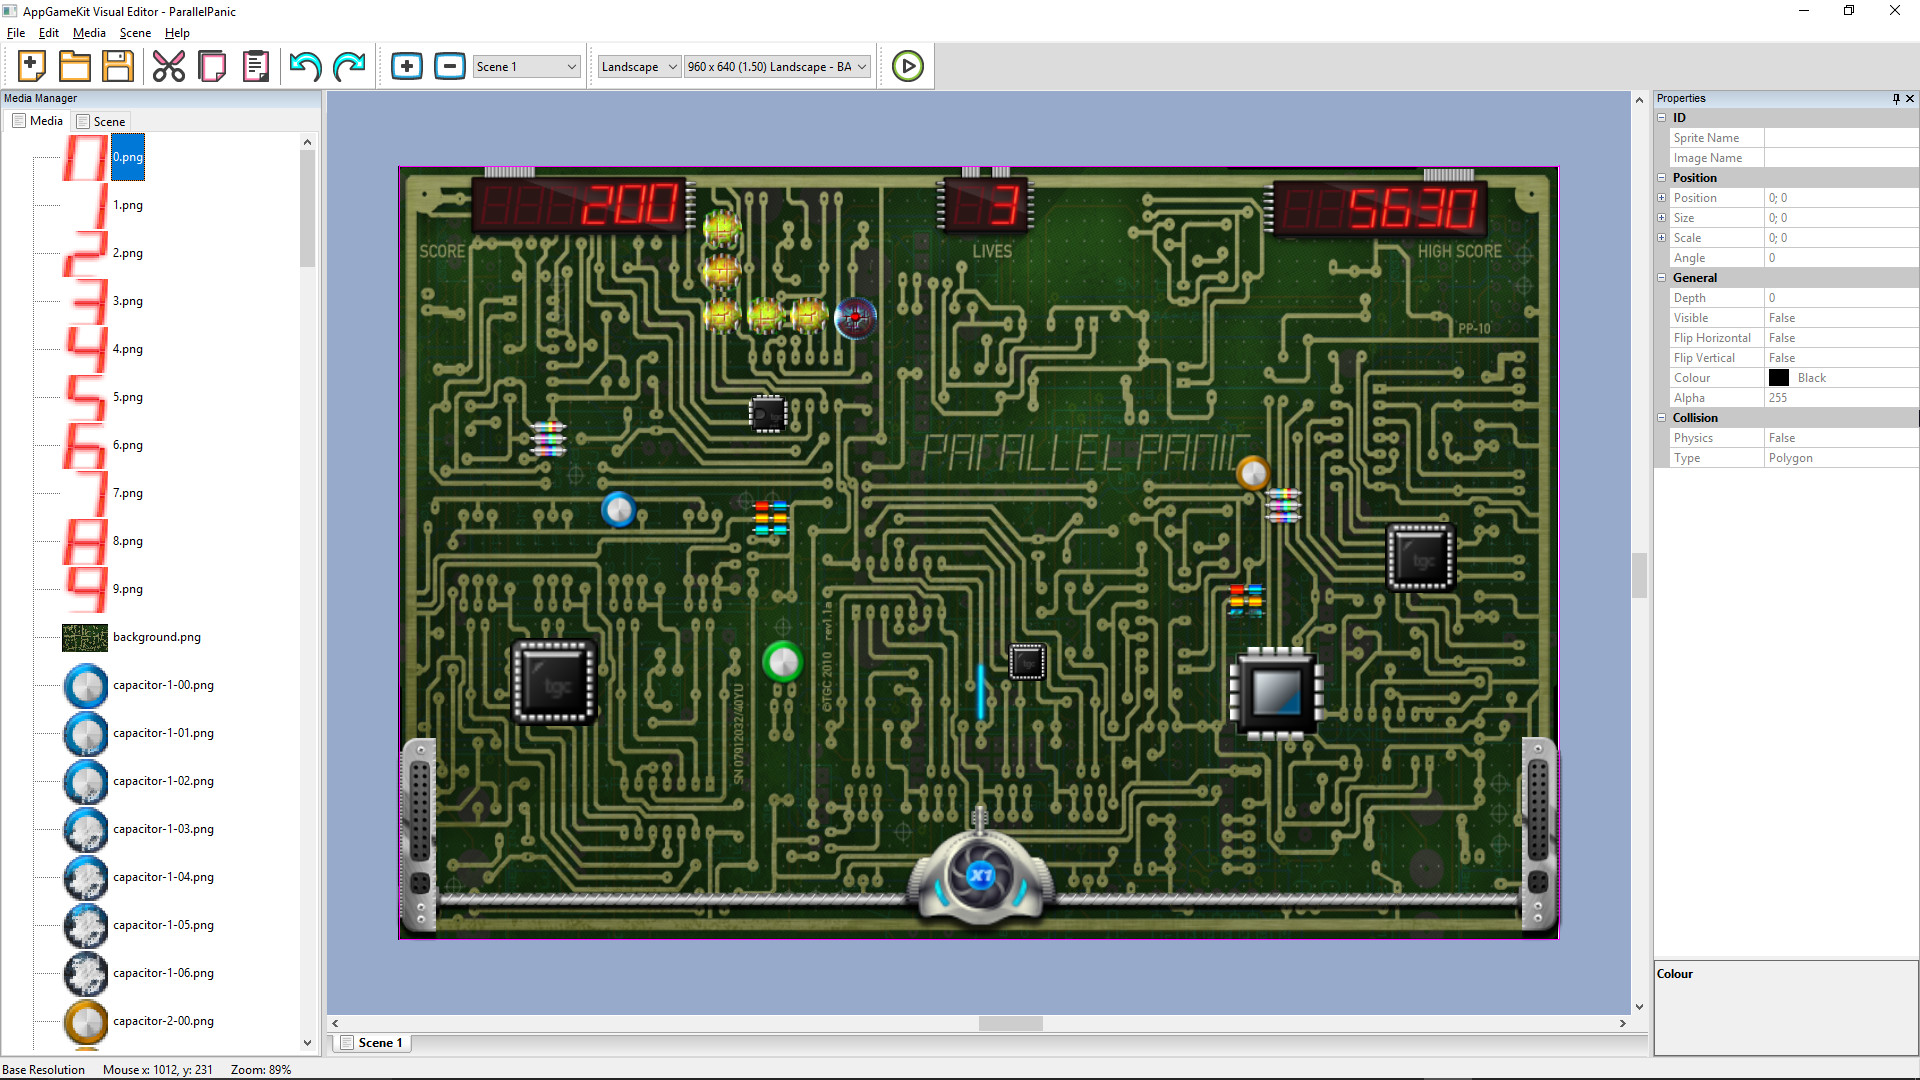Collapse the Collision section in Properties

[1662, 417]
